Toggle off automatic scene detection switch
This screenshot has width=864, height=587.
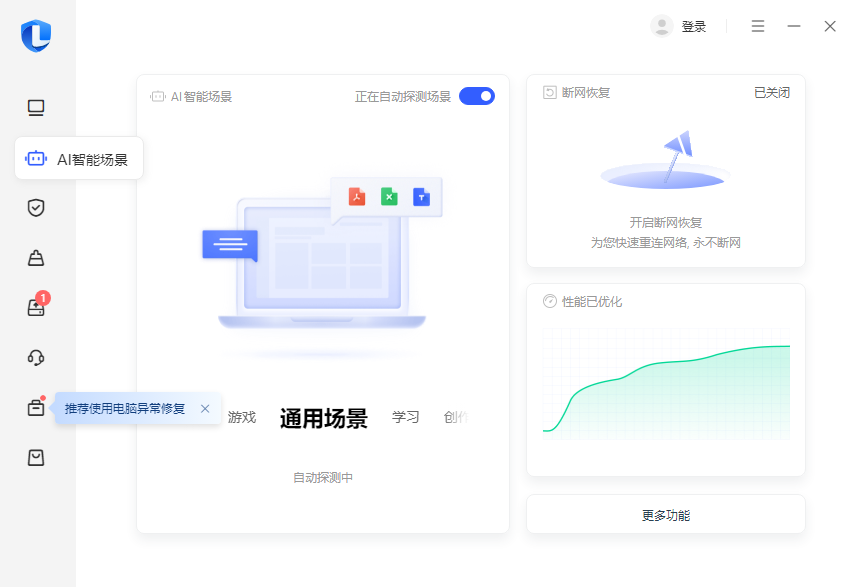tap(477, 97)
